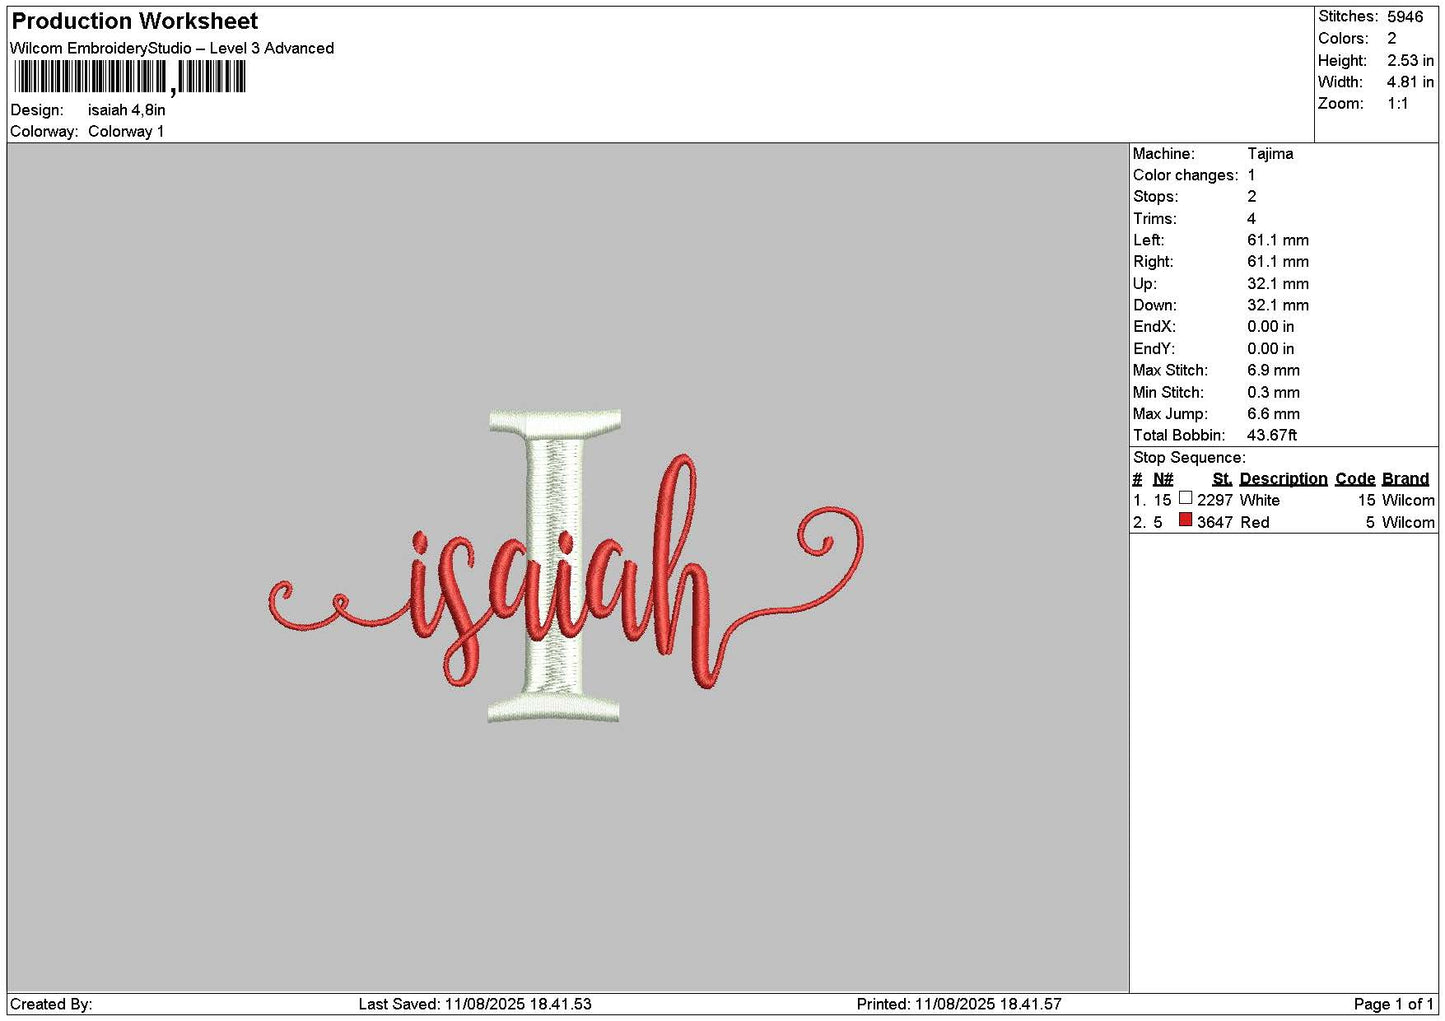Viewport: 1445px width, 1021px height.
Task: Click the Width value 4.81 in
Action: (x=1410, y=82)
